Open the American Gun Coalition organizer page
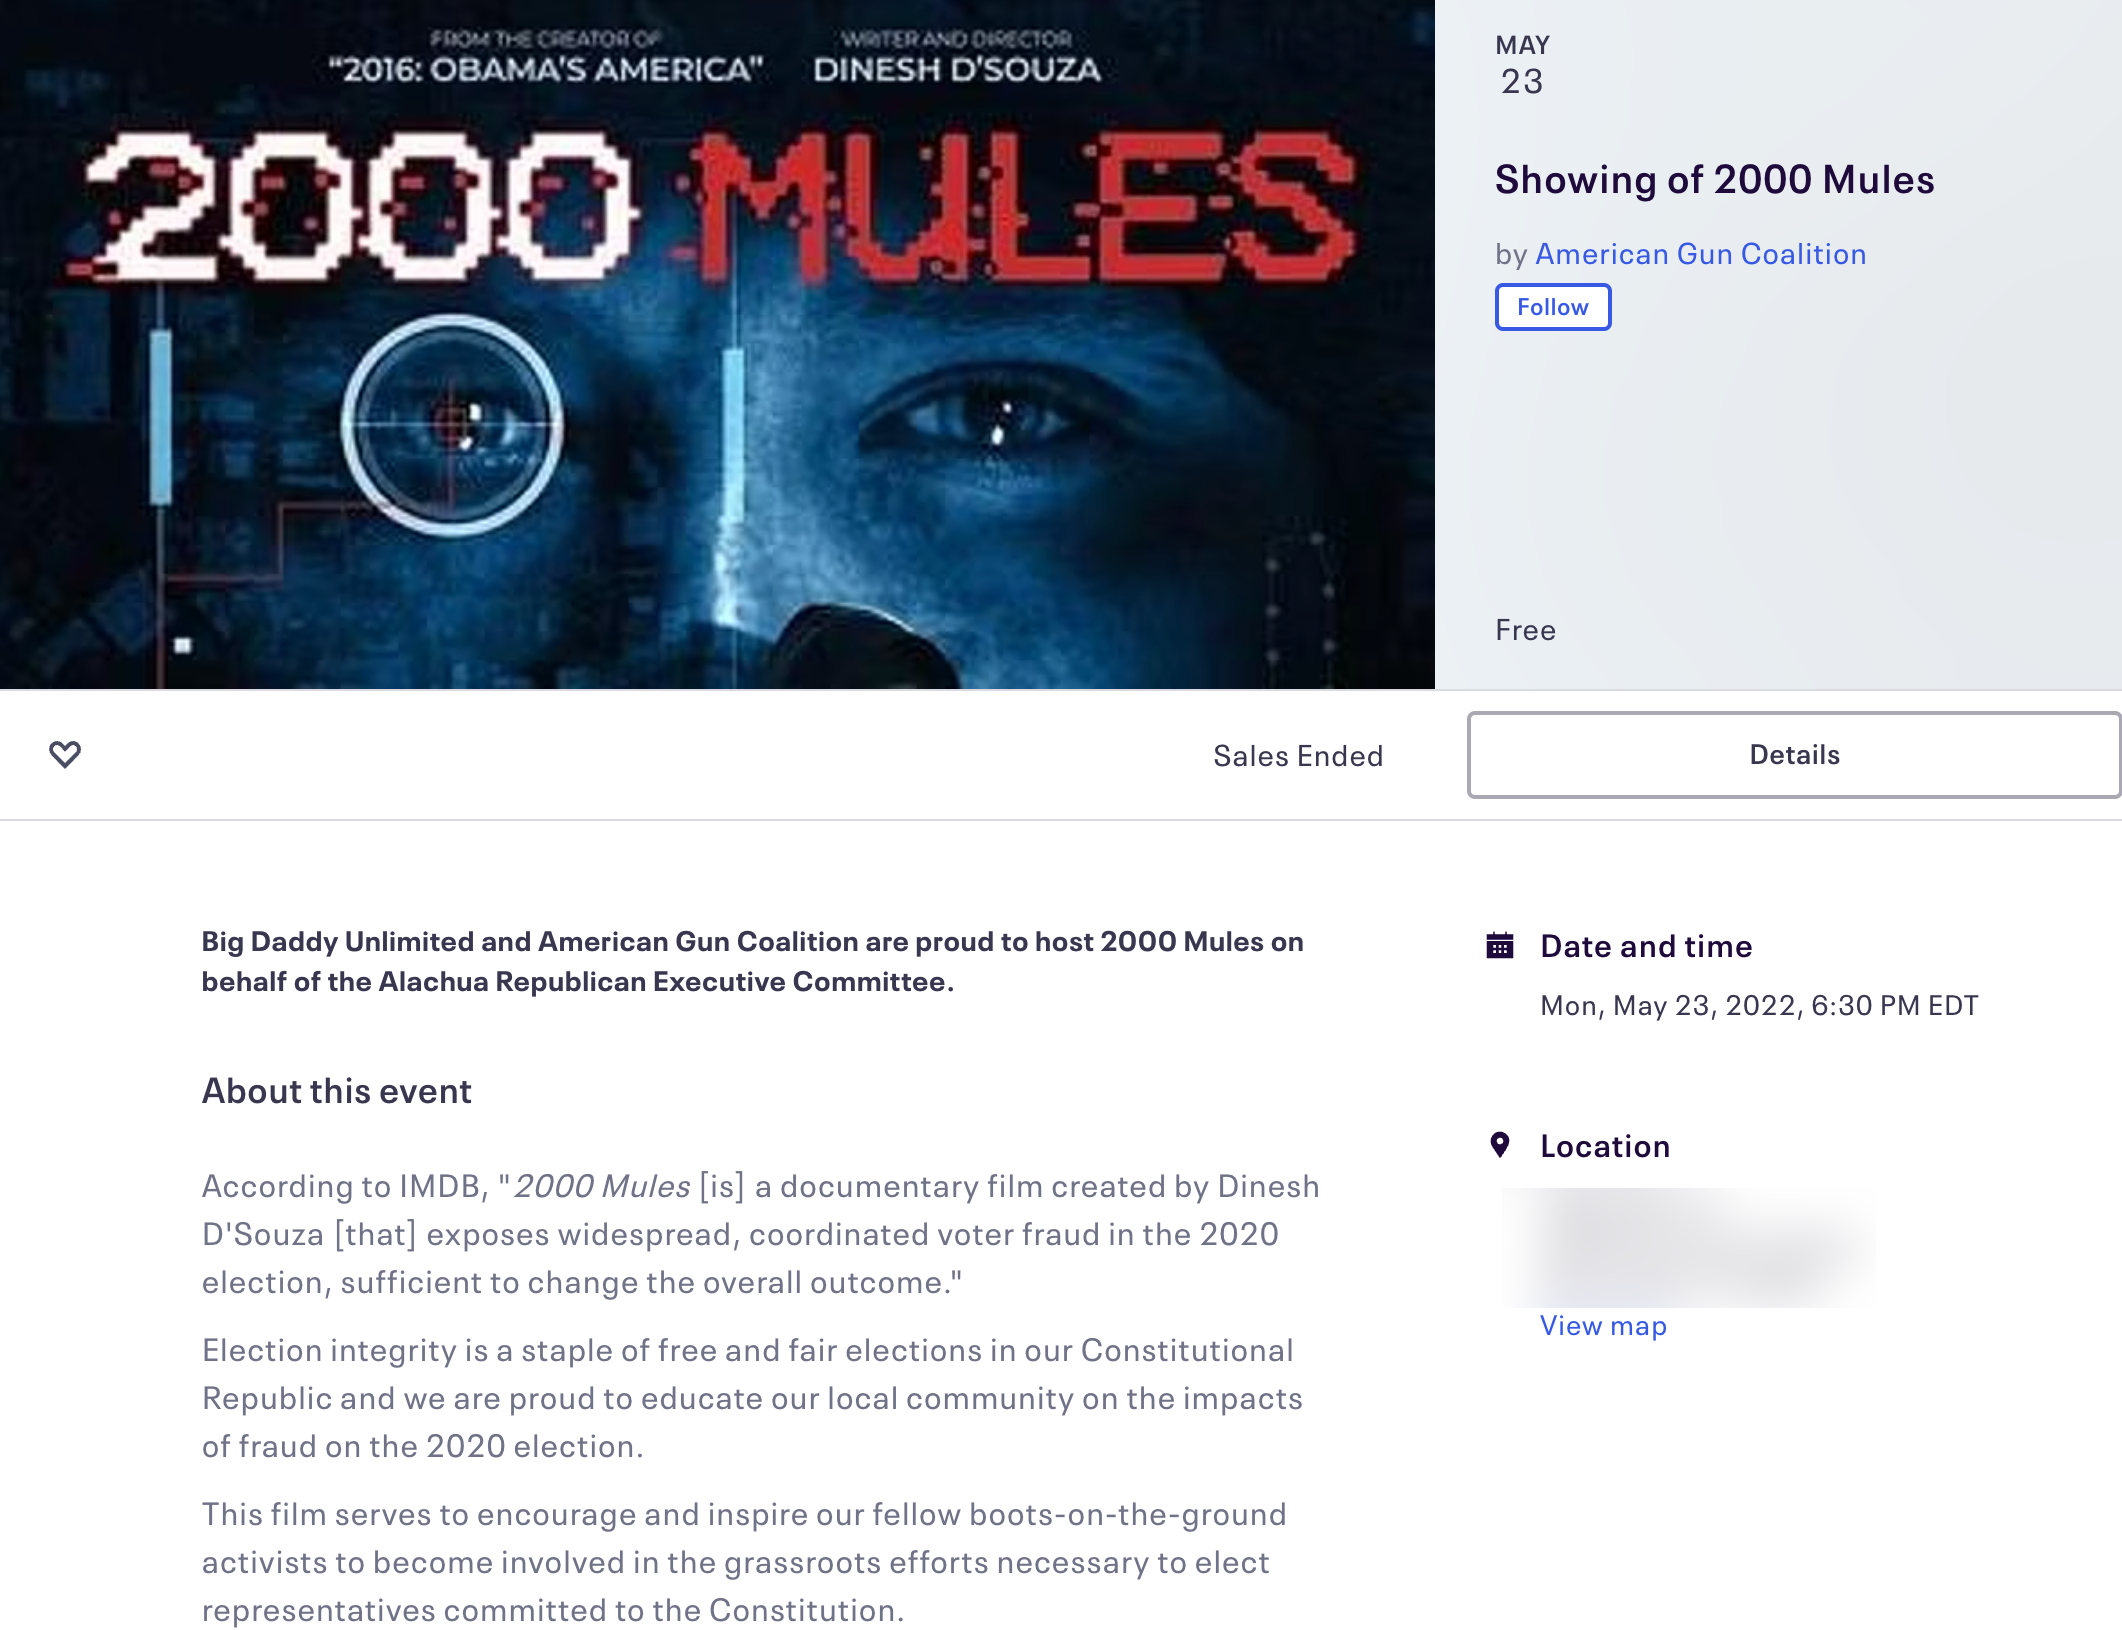 click(1700, 253)
